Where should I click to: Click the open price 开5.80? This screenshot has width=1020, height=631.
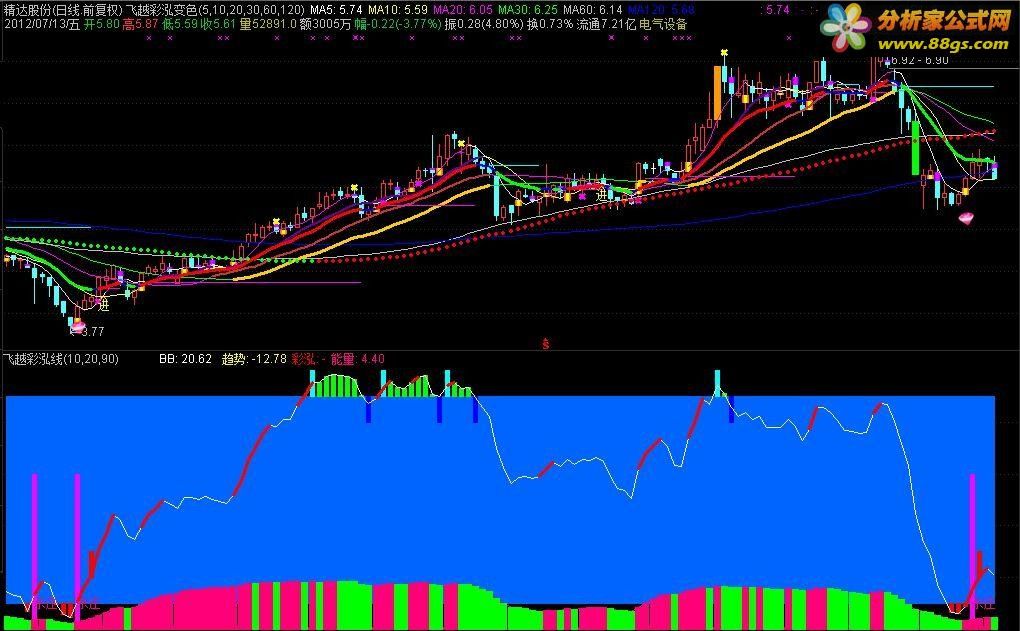(103, 25)
